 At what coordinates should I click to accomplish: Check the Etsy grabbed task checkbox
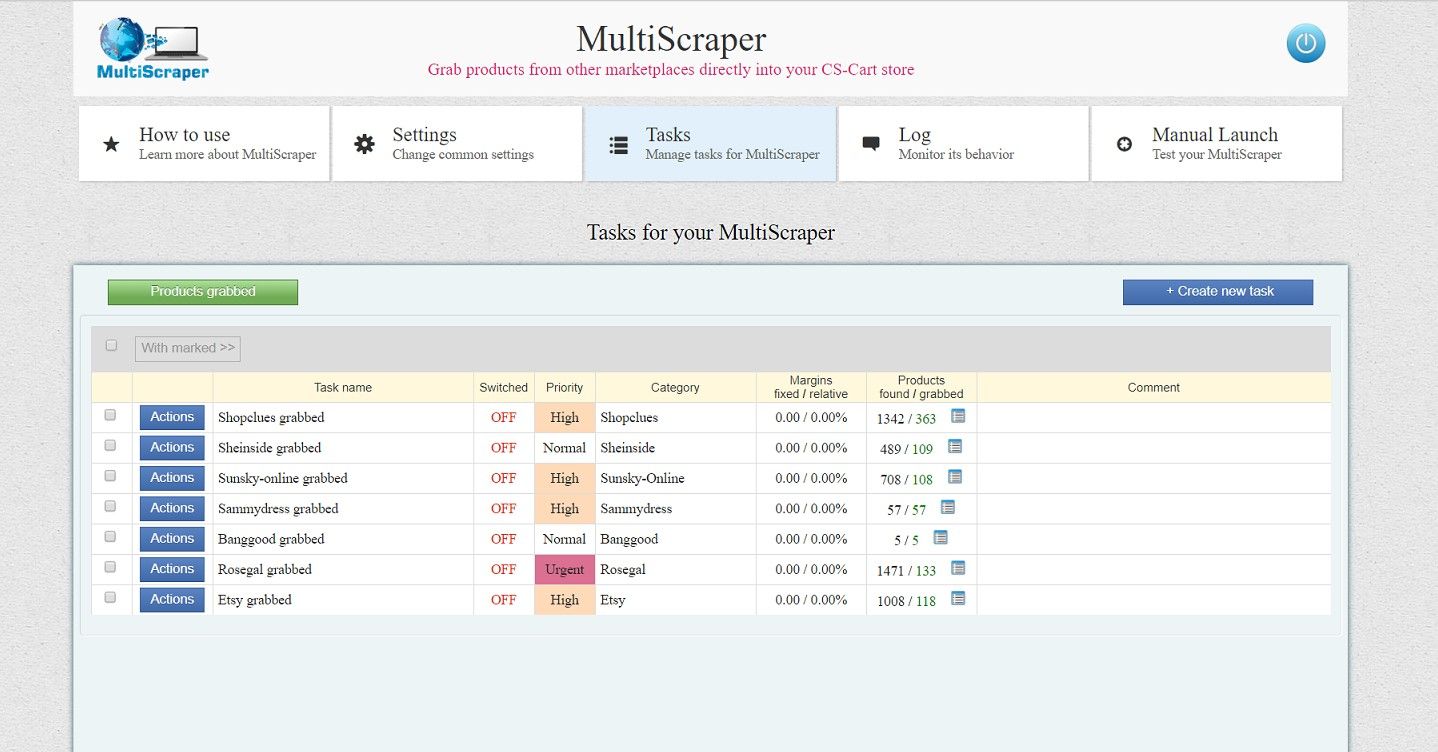110,597
